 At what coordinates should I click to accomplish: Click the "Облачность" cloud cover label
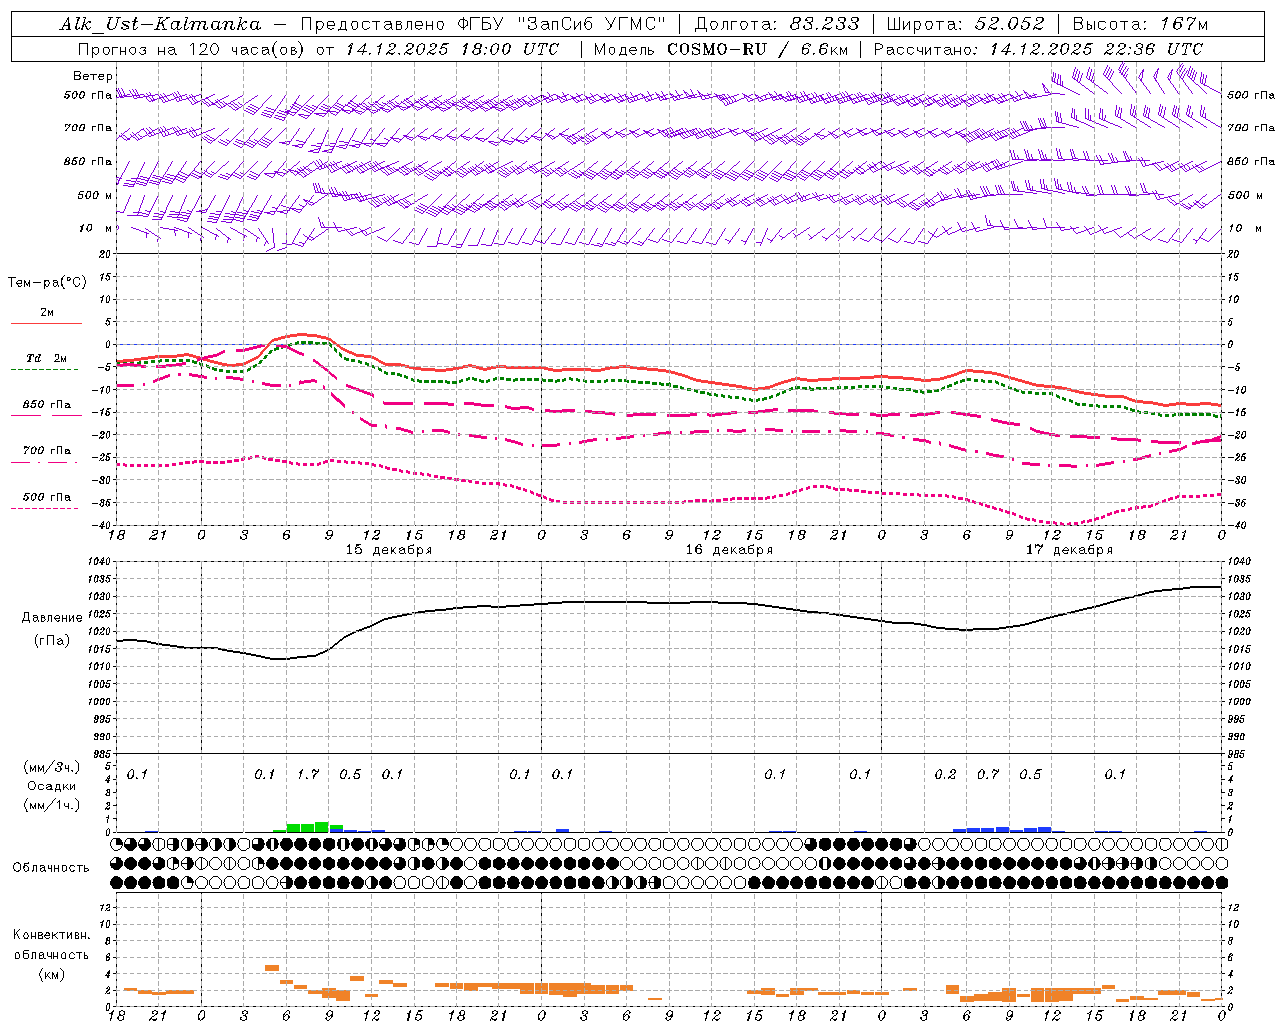click(x=51, y=868)
